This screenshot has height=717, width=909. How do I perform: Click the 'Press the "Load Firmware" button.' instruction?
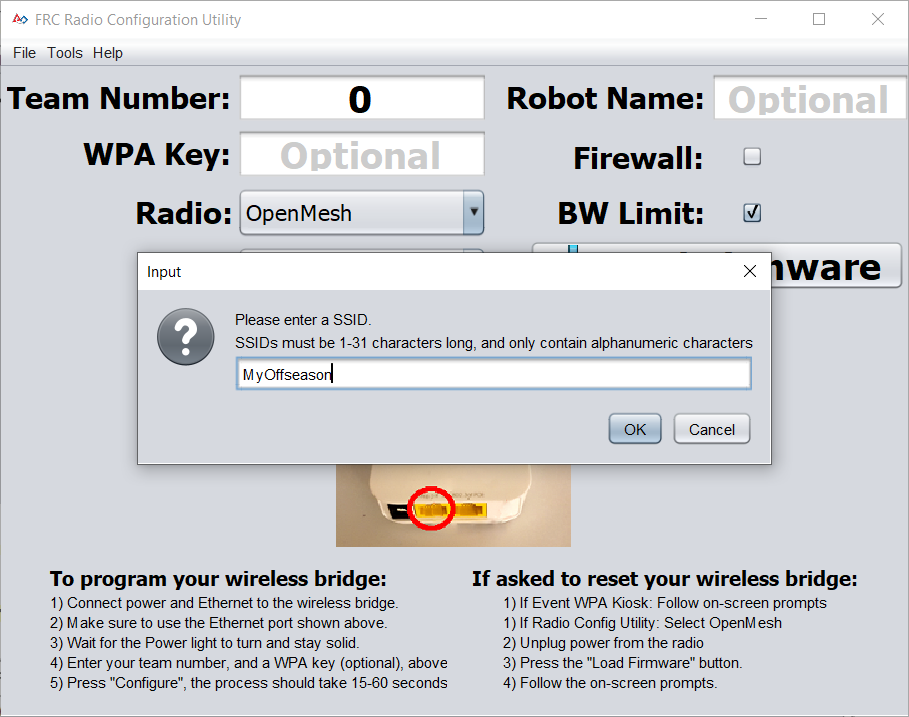point(623,663)
